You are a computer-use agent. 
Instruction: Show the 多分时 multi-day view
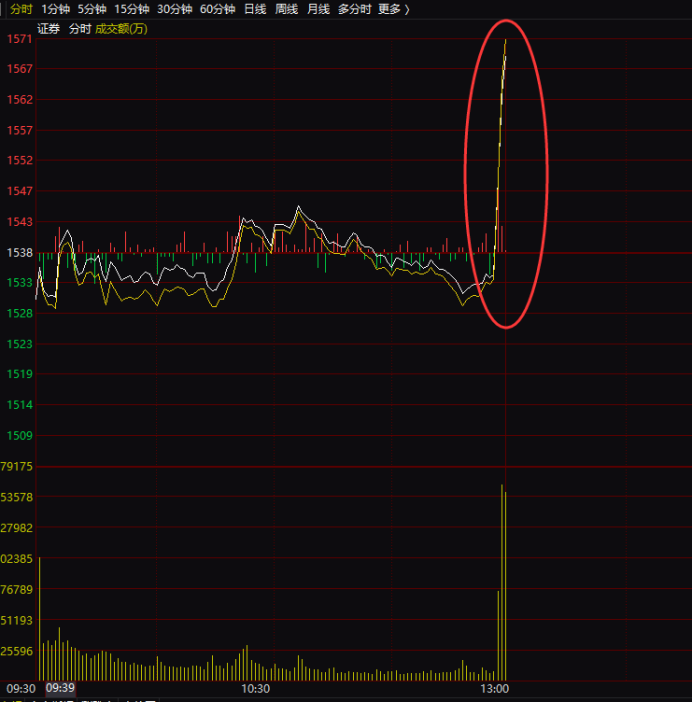(354, 9)
